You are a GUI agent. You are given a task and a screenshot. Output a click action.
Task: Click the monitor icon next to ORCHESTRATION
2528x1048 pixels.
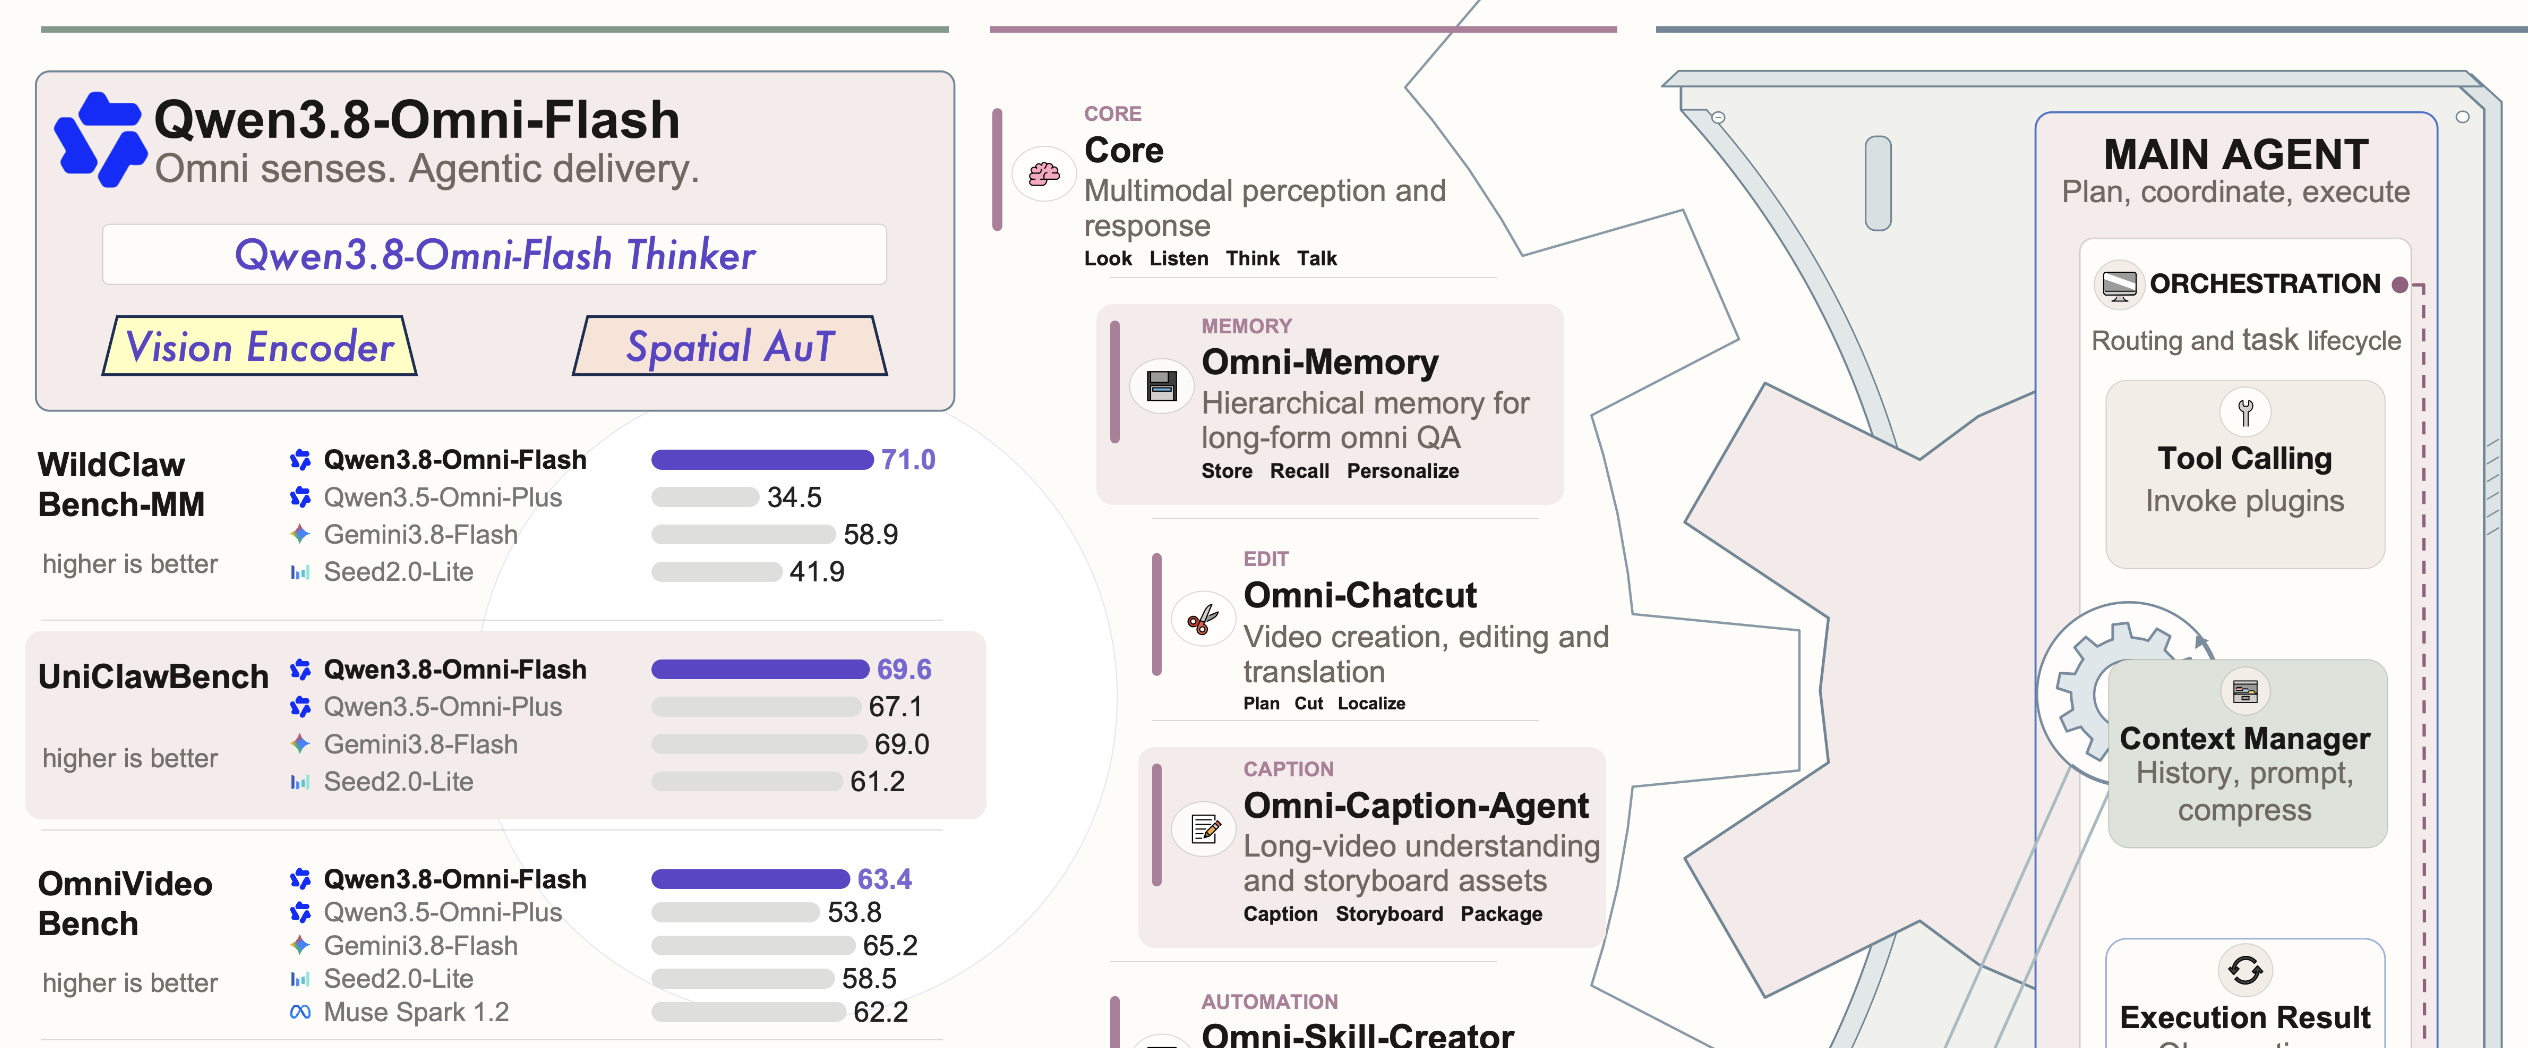(2119, 285)
